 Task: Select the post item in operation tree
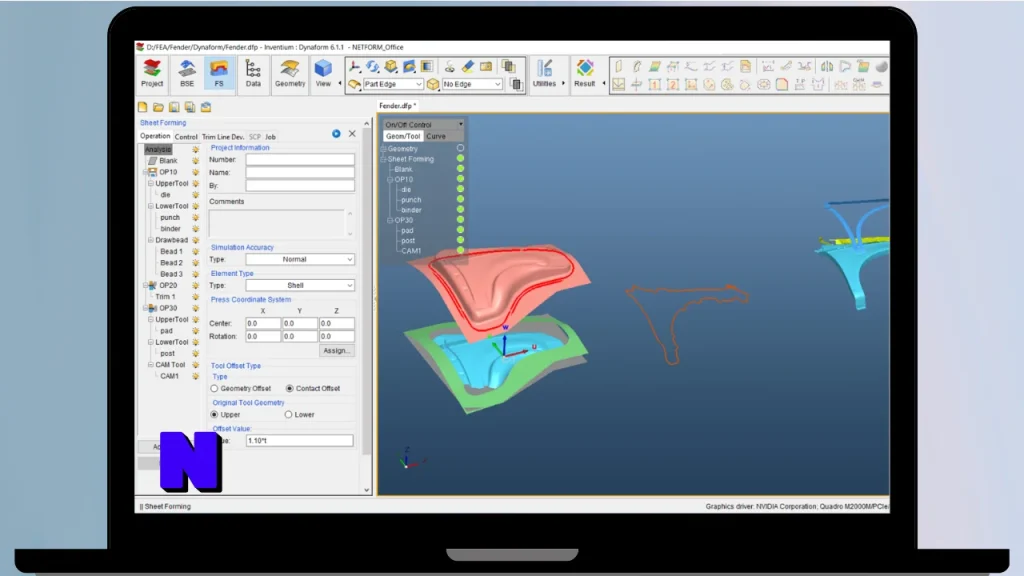tap(167, 353)
